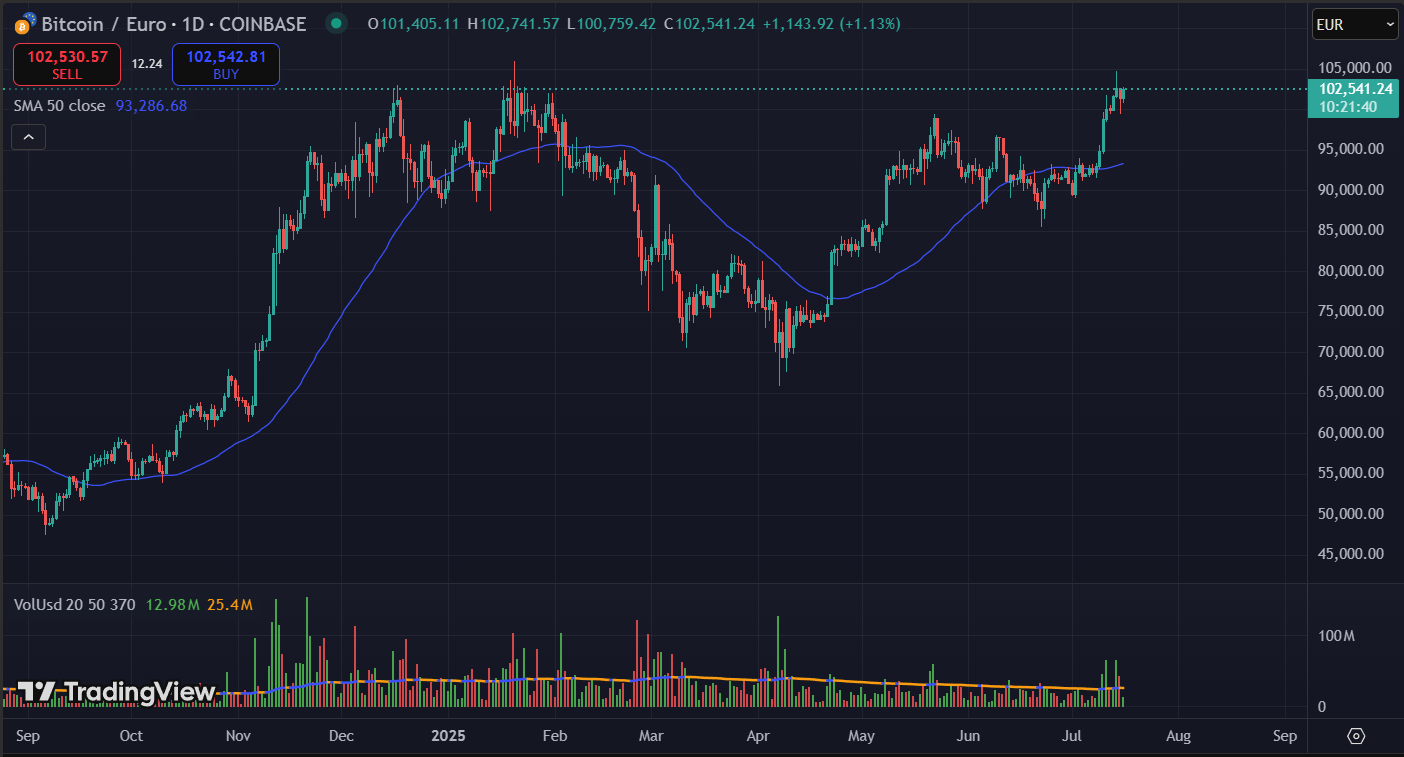Click the 75,000.00 price axis label
Screen dimensions: 1404x757
tap(1351, 311)
